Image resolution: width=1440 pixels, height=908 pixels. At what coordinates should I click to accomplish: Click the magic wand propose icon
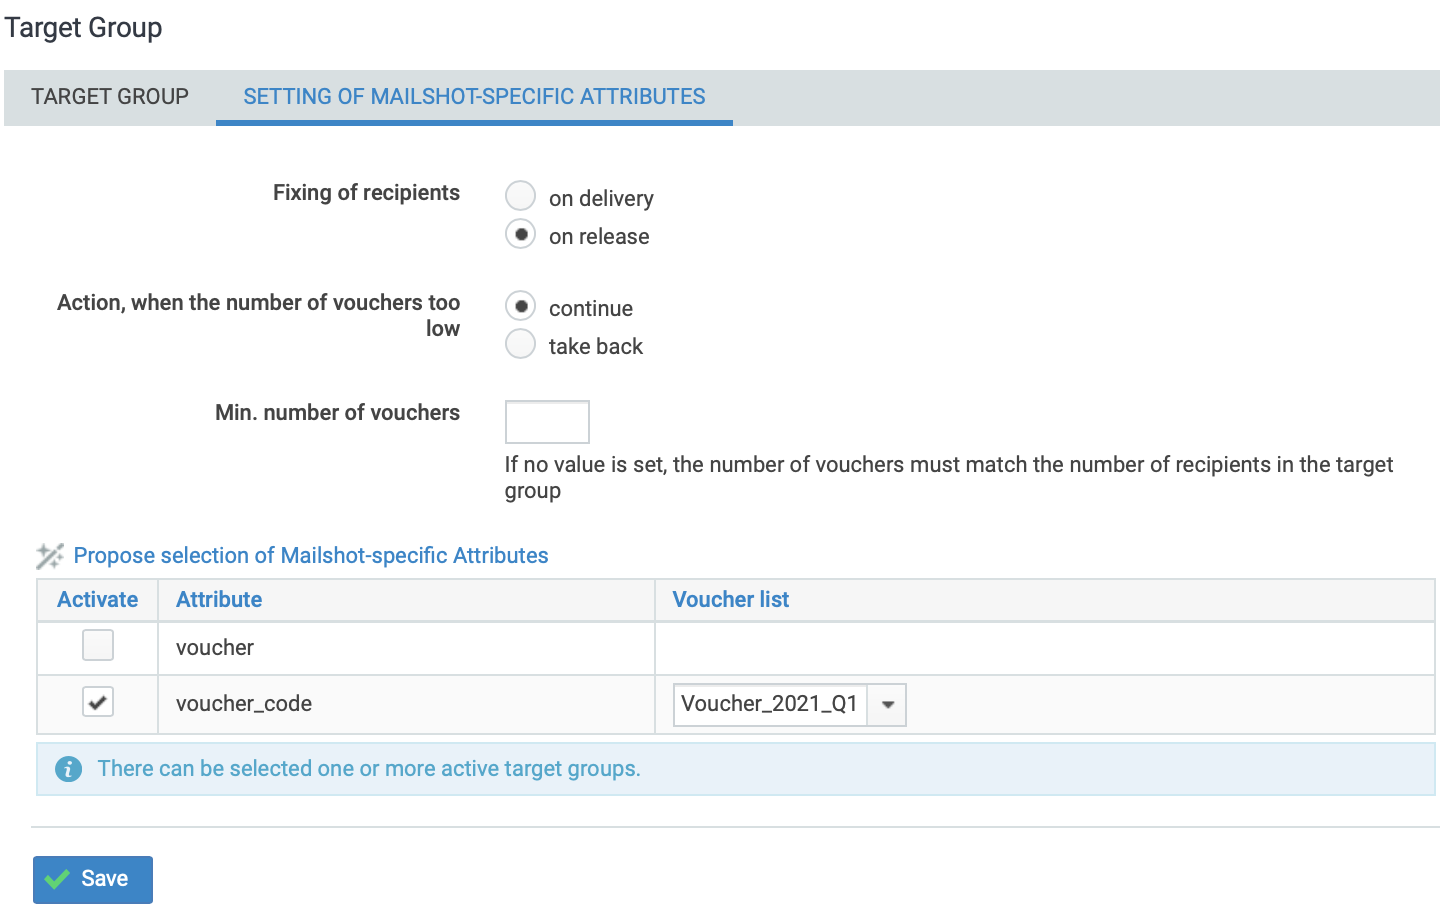50,555
